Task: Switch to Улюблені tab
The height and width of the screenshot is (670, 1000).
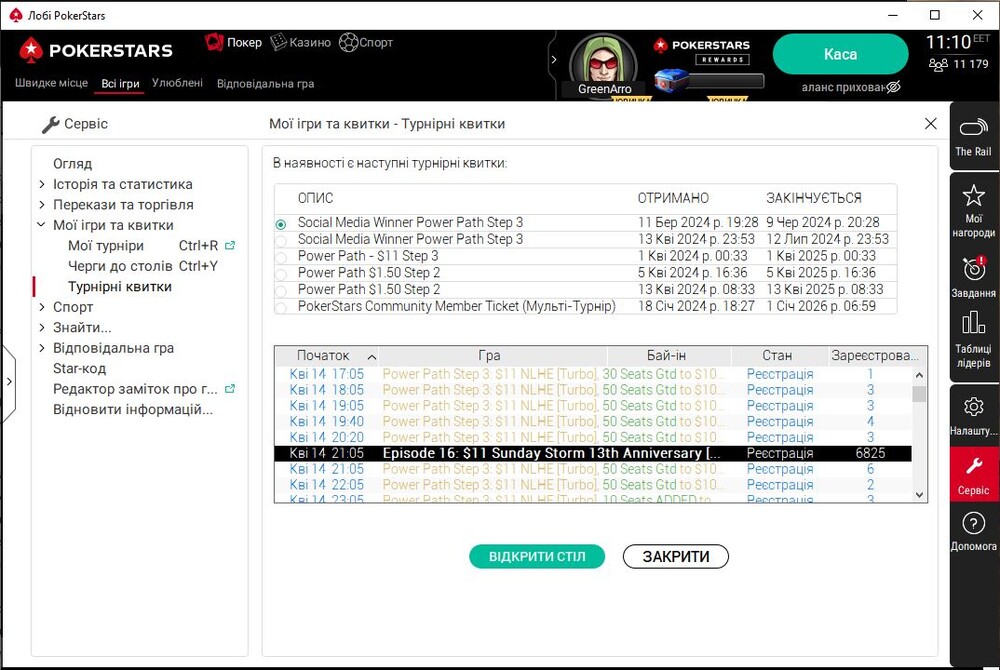Action: 177,83
